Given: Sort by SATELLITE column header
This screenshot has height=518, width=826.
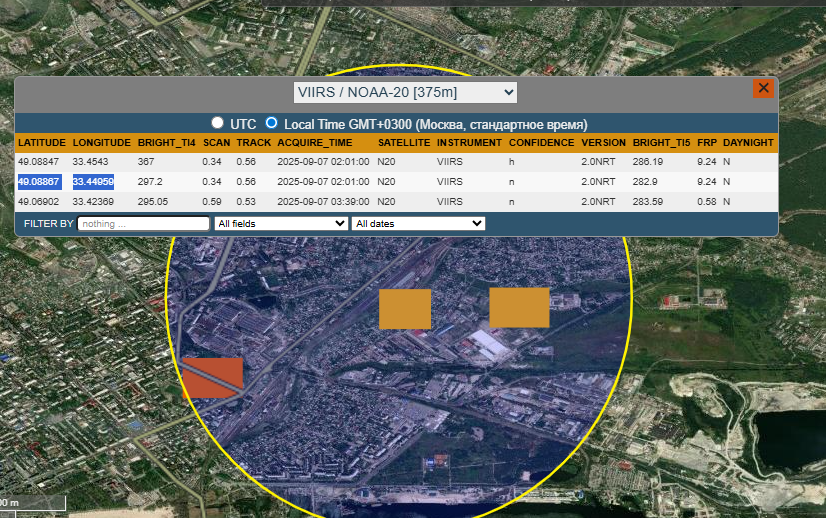Looking at the screenshot, I should point(404,143).
